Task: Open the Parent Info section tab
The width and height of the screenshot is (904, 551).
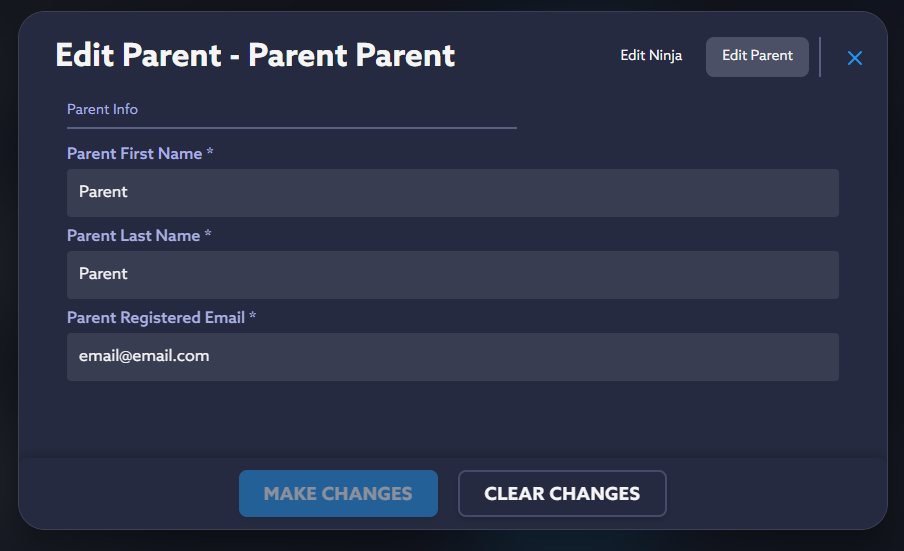Action: coord(102,109)
